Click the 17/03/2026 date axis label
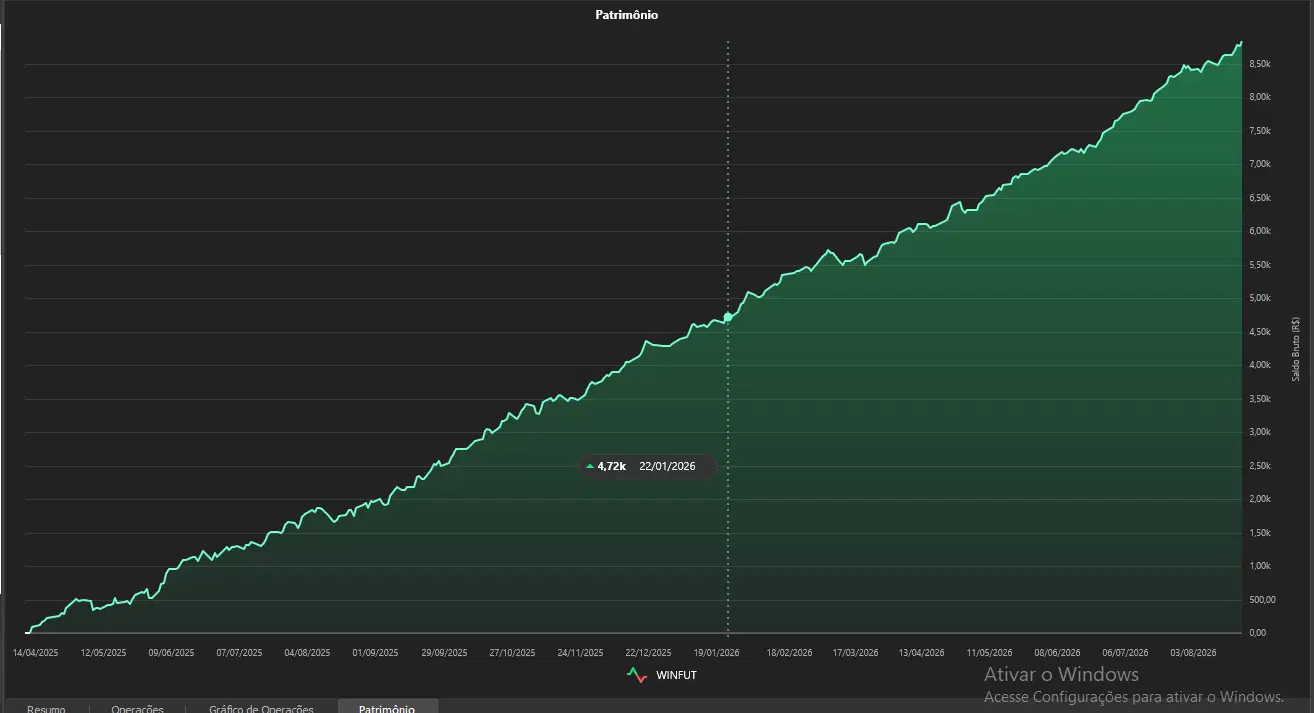 point(855,652)
